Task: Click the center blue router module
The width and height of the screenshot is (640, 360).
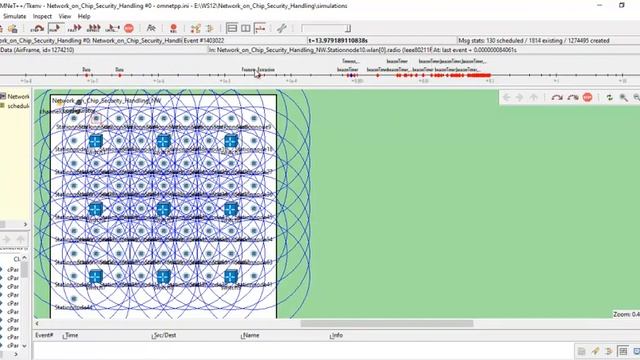Action: [x=163, y=209]
